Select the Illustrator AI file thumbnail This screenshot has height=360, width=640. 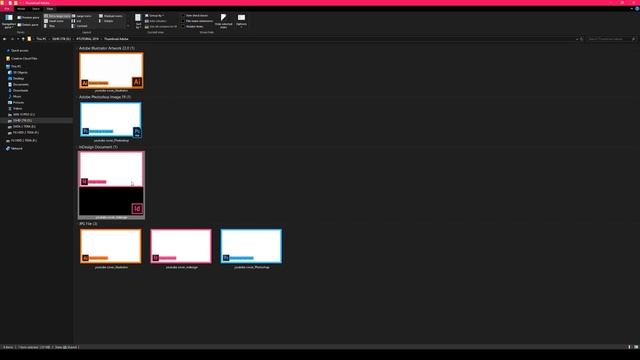click(x=111, y=70)
